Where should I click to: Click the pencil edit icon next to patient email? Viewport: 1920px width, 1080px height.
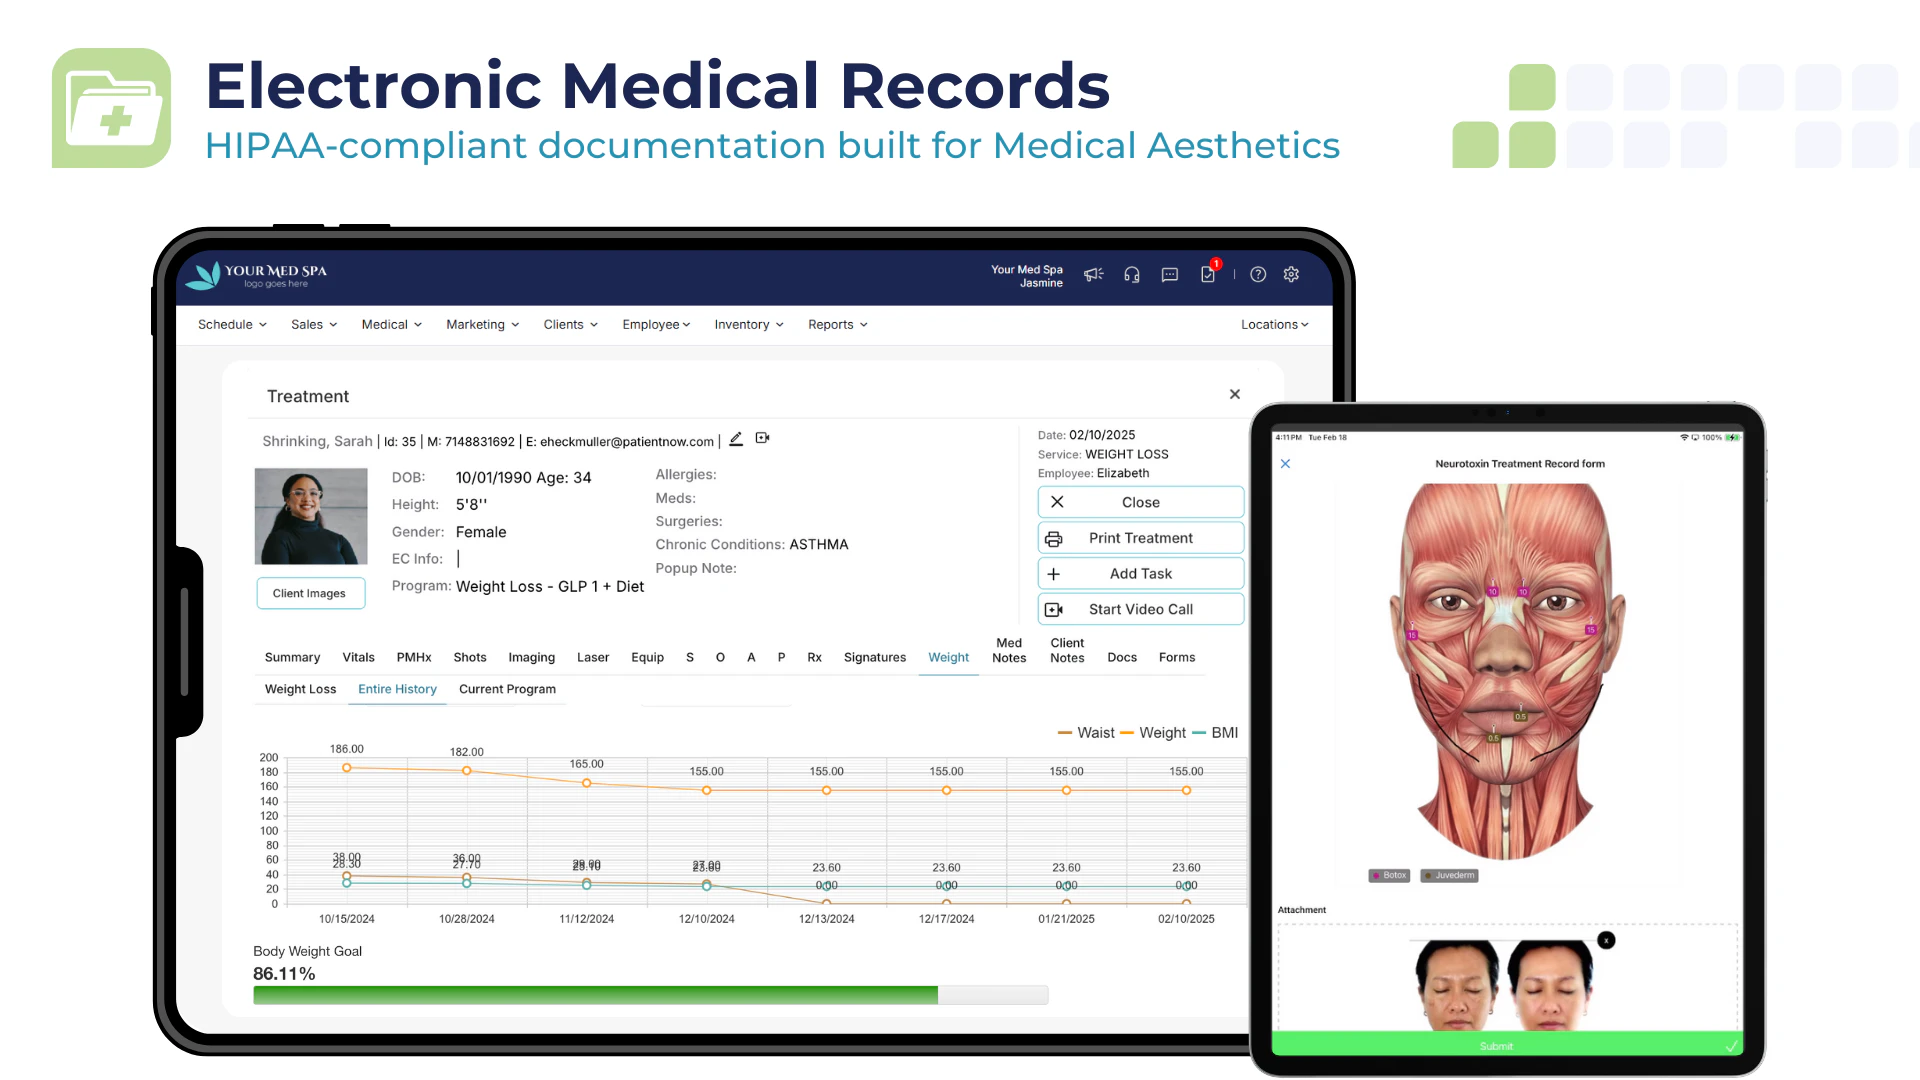click(x=737, y=439)
